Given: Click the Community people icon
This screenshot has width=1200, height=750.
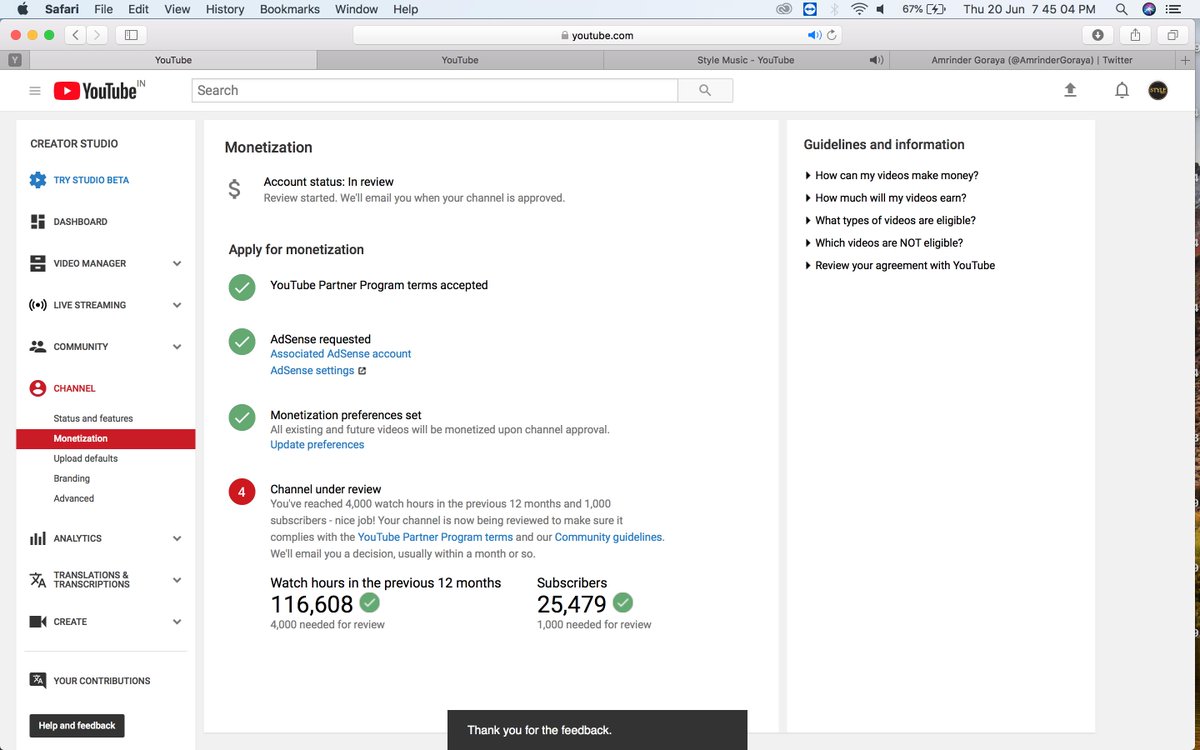Looking at the screenshot, I should pos(38,347).
